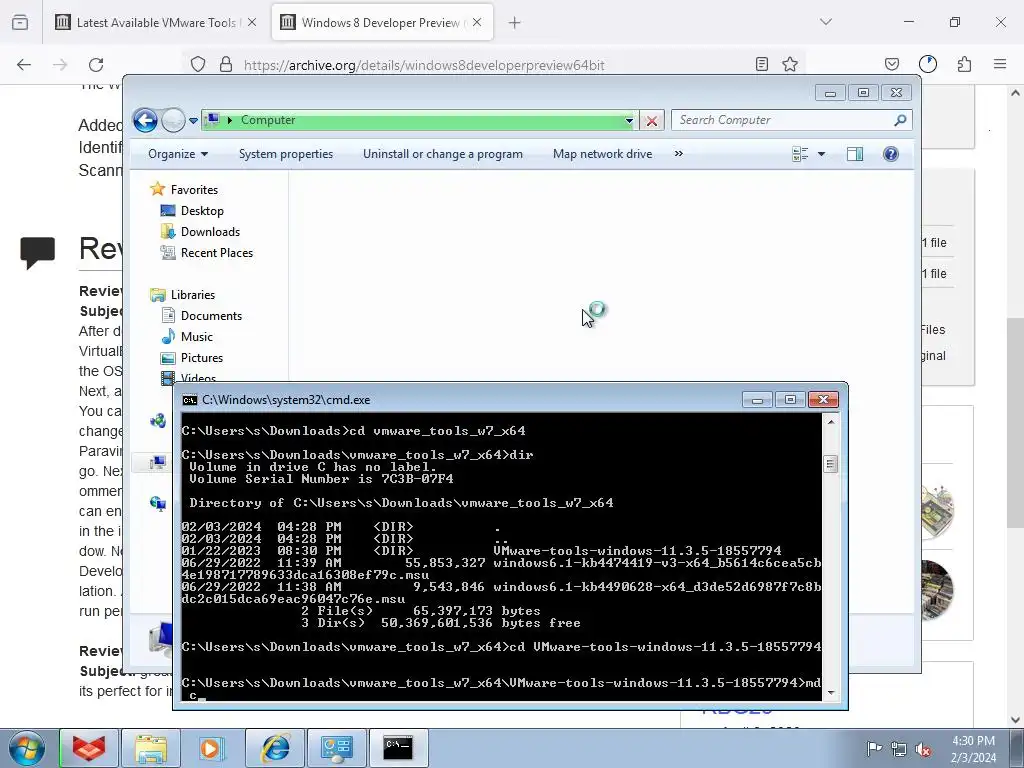Click Map network drive
The height and width of the screenshot is (768, 1024).
(x=602, y=154)
